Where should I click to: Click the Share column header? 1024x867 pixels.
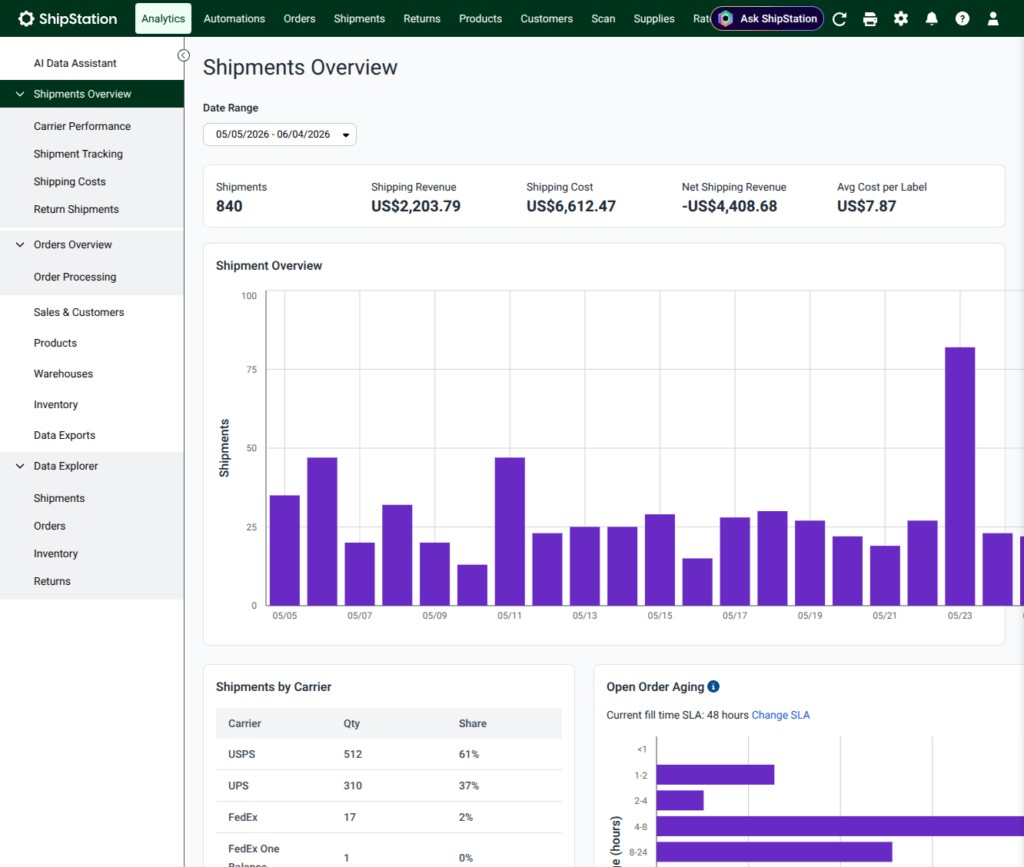click(472, 723)
